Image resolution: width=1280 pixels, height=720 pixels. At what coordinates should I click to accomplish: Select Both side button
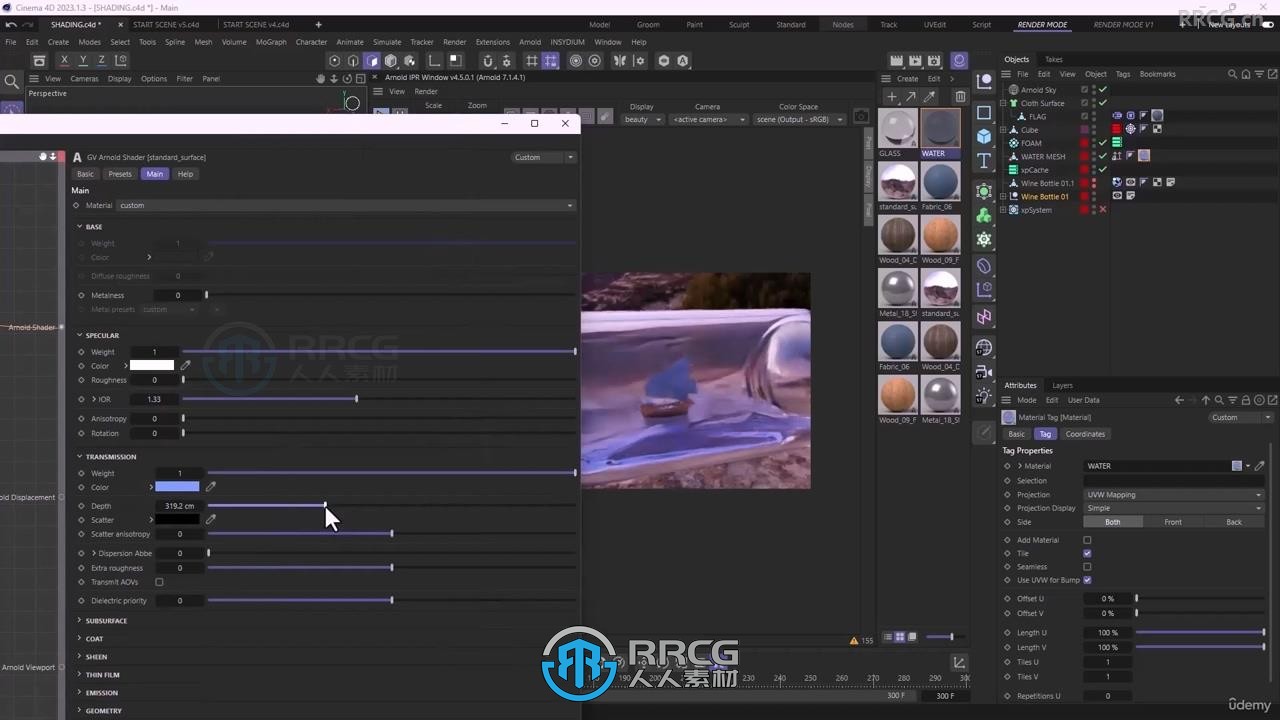tap(1113, 522)
